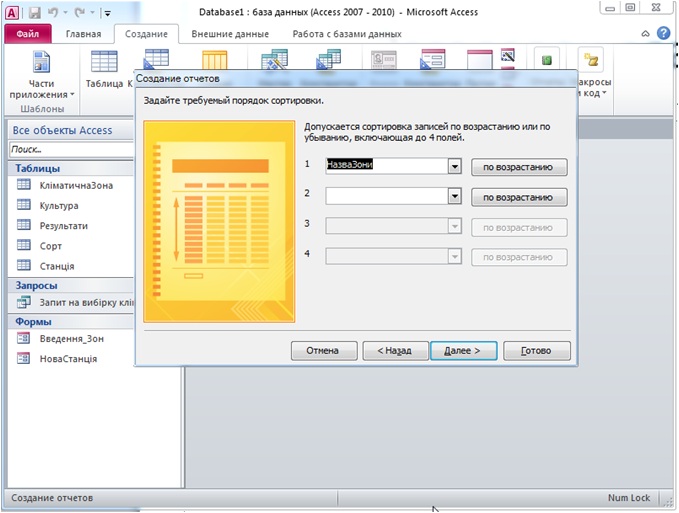Expand the second sort field dropdown
This screenshot has width=679, height=513.
454,198
